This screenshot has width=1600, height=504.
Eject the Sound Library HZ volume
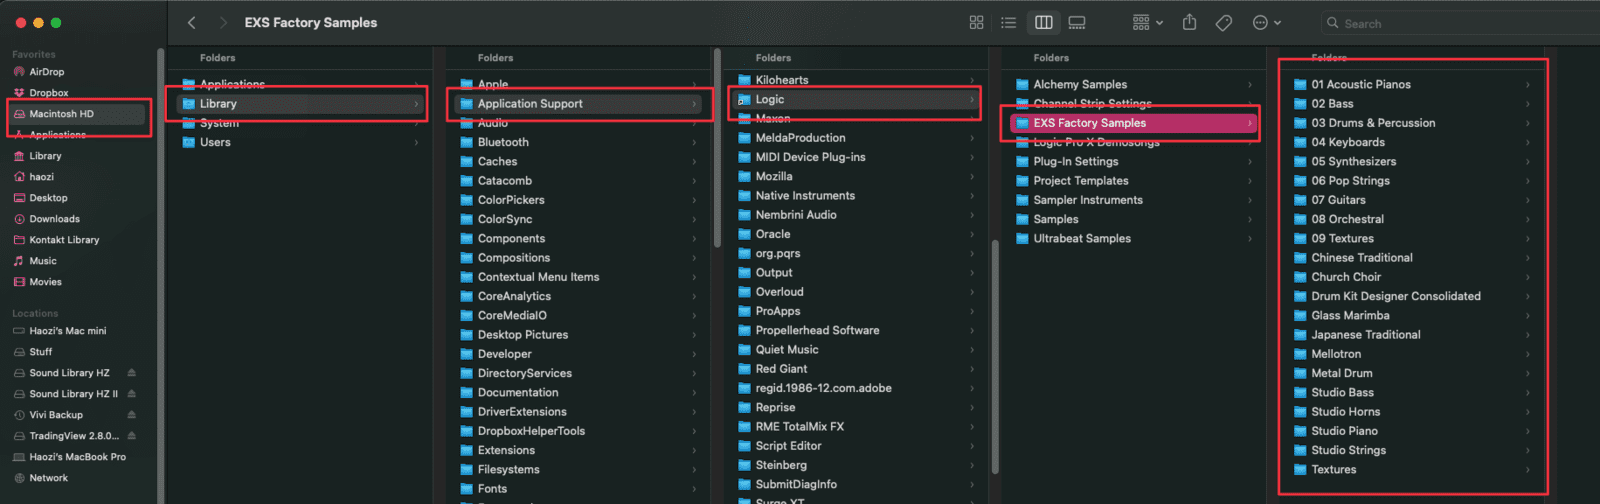[x=131, y=373]
